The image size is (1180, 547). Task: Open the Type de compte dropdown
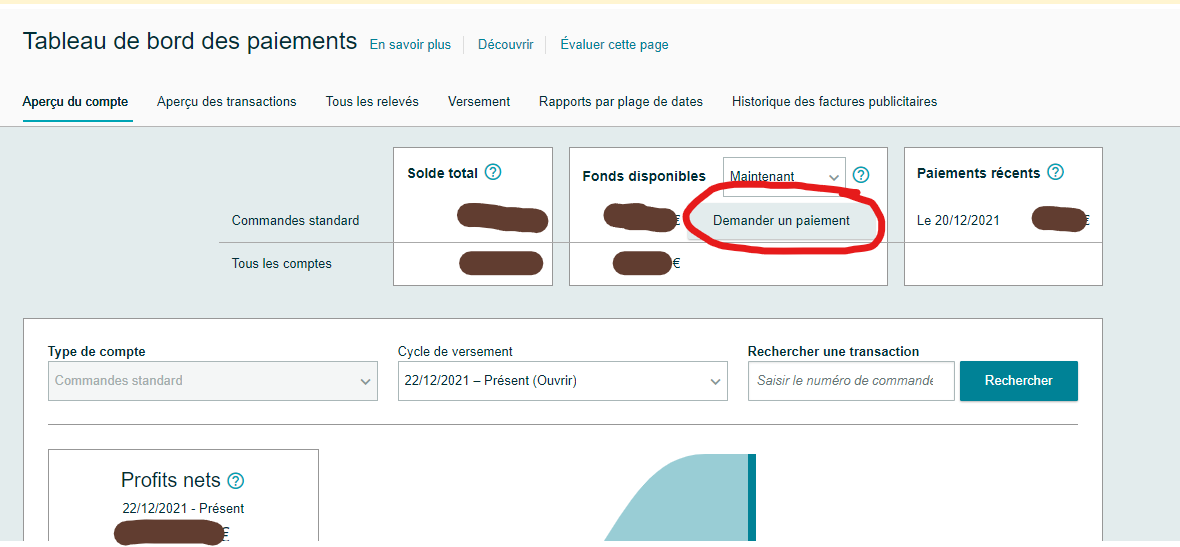click(212, 381)
